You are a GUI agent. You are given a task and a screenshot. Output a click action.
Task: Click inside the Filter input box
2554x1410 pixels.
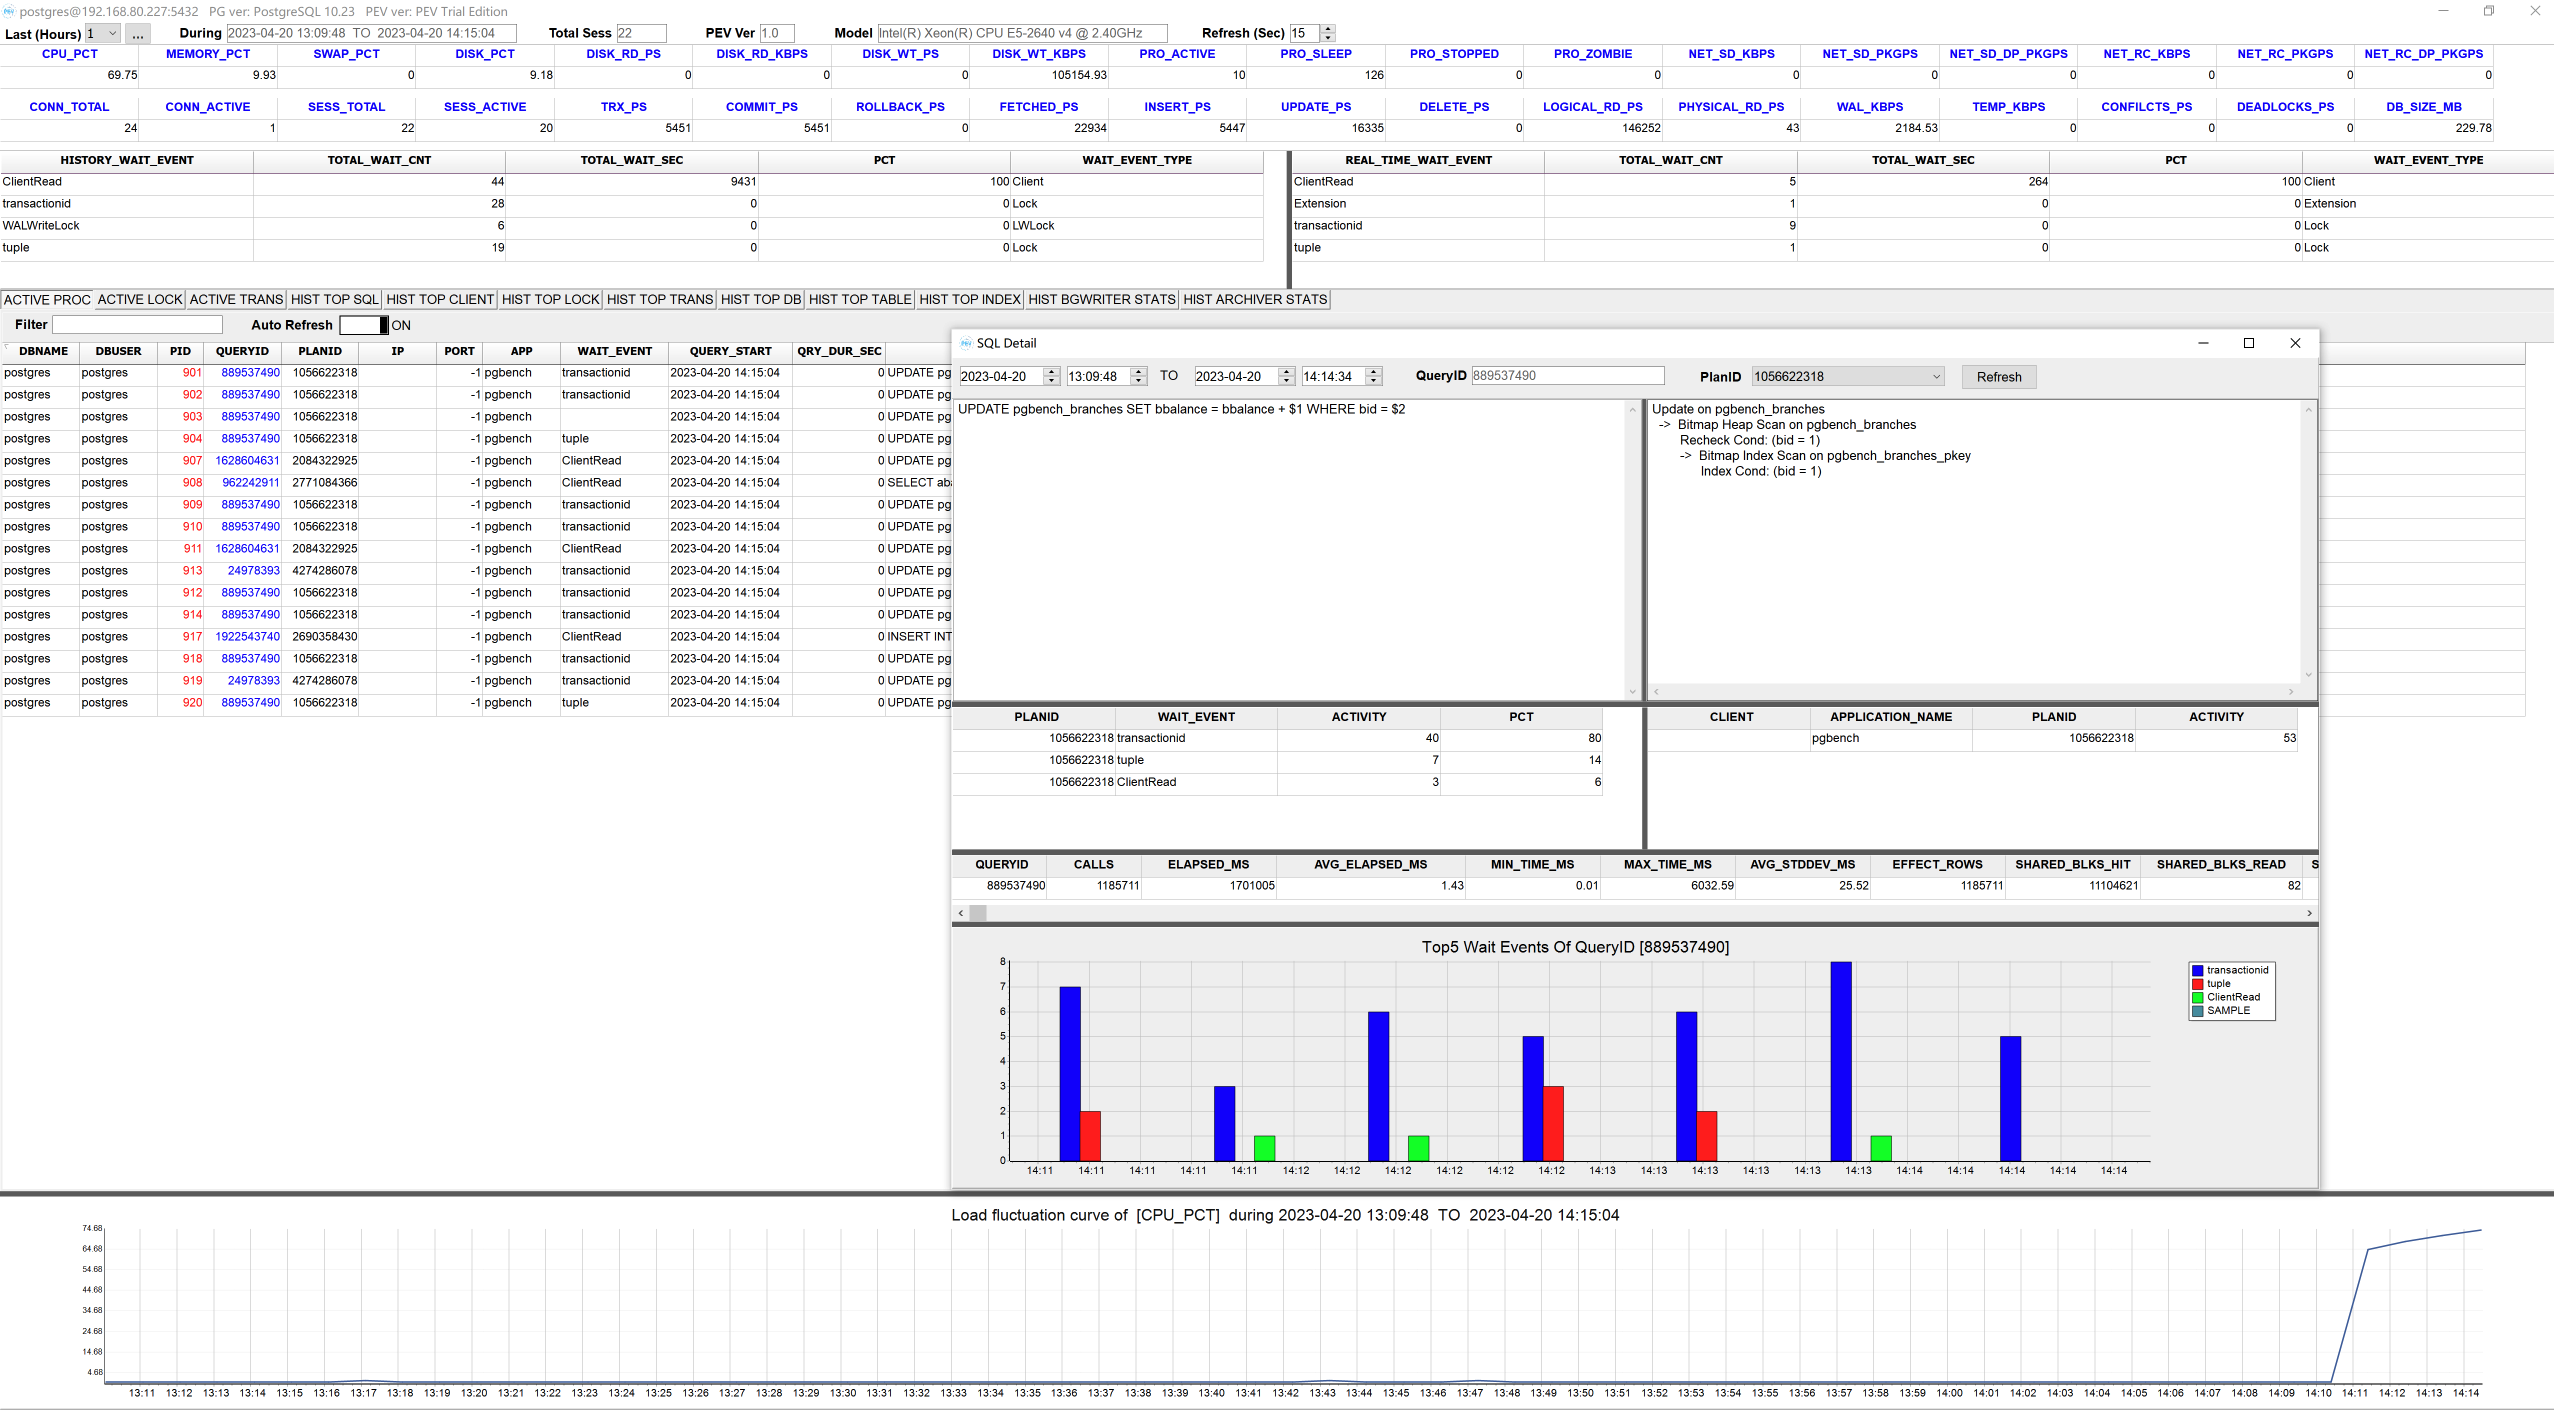click(x=137, y=324)
